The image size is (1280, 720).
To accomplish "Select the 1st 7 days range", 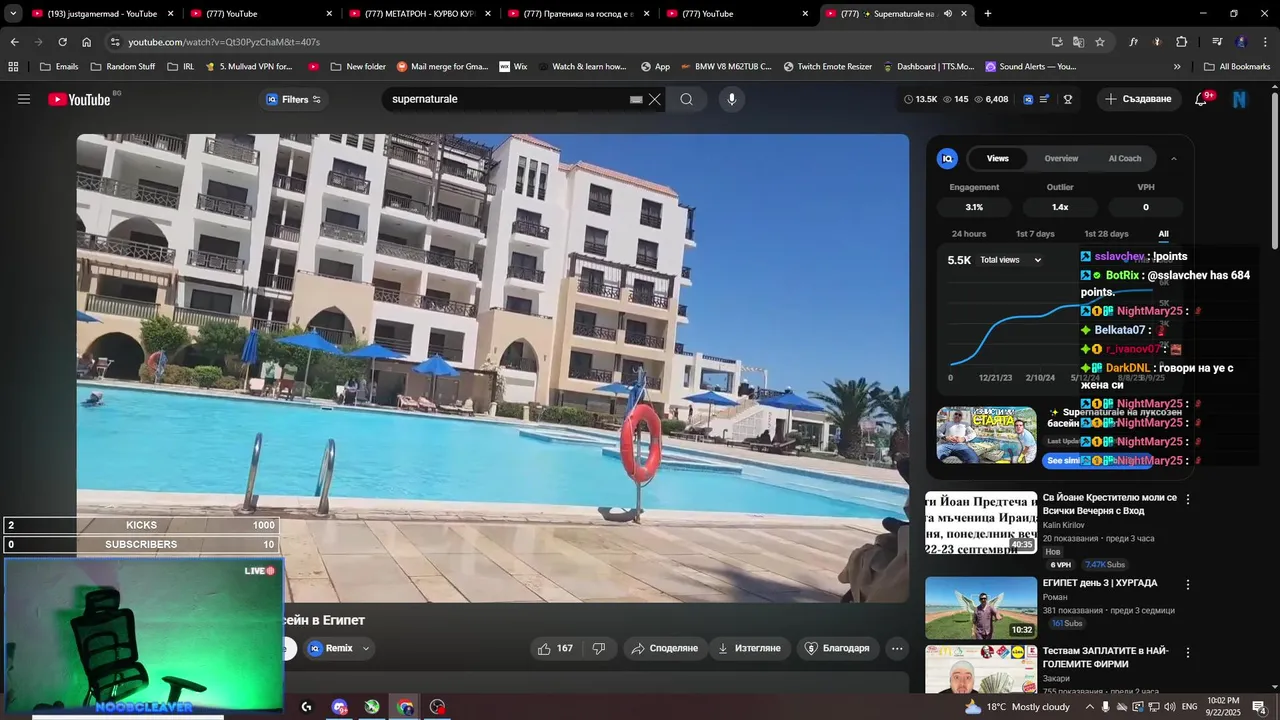I will [x=1035, y=234].
